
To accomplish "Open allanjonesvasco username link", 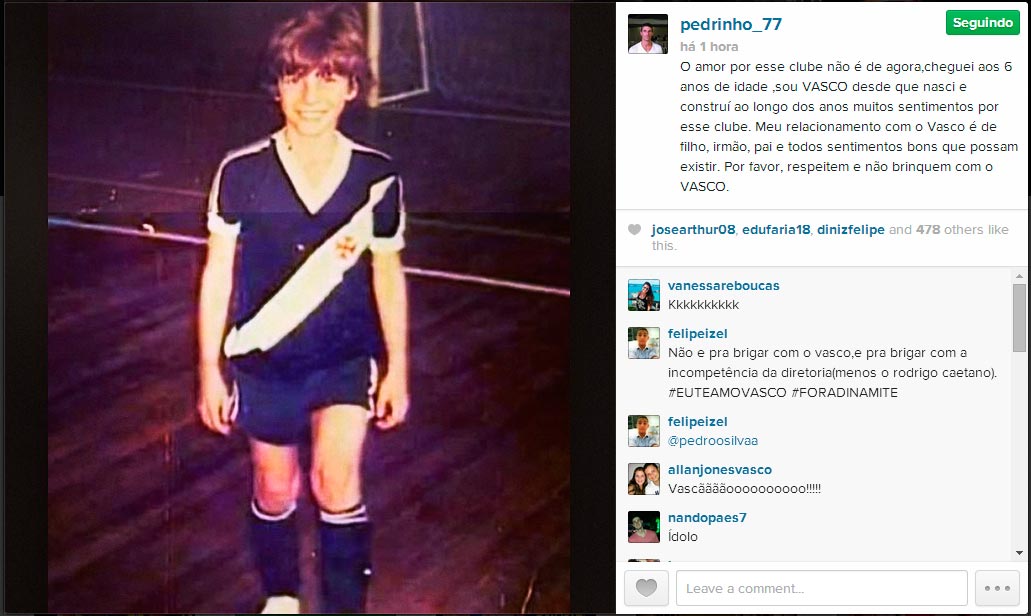I will tap(720, 469).
